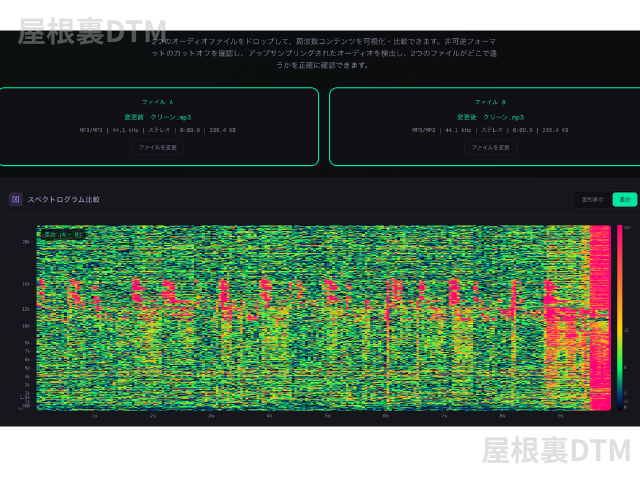Click the 20k frequency axis label

tap(26, 242)
